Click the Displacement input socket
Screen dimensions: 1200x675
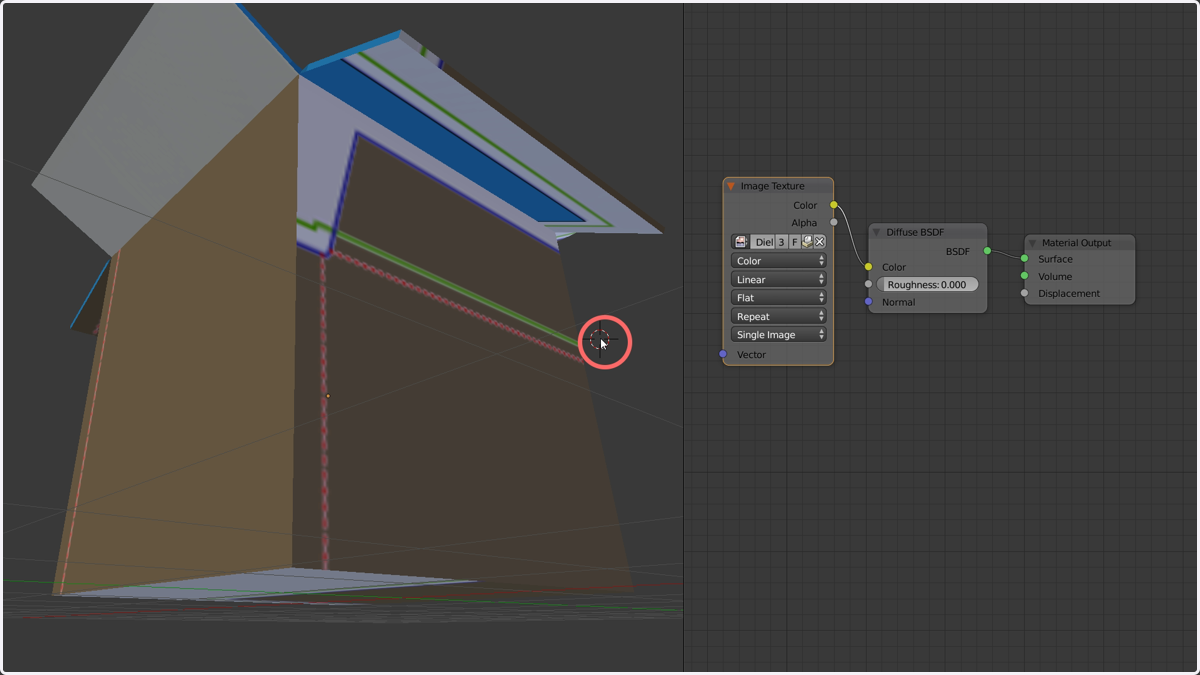(x=1024, y=293)
